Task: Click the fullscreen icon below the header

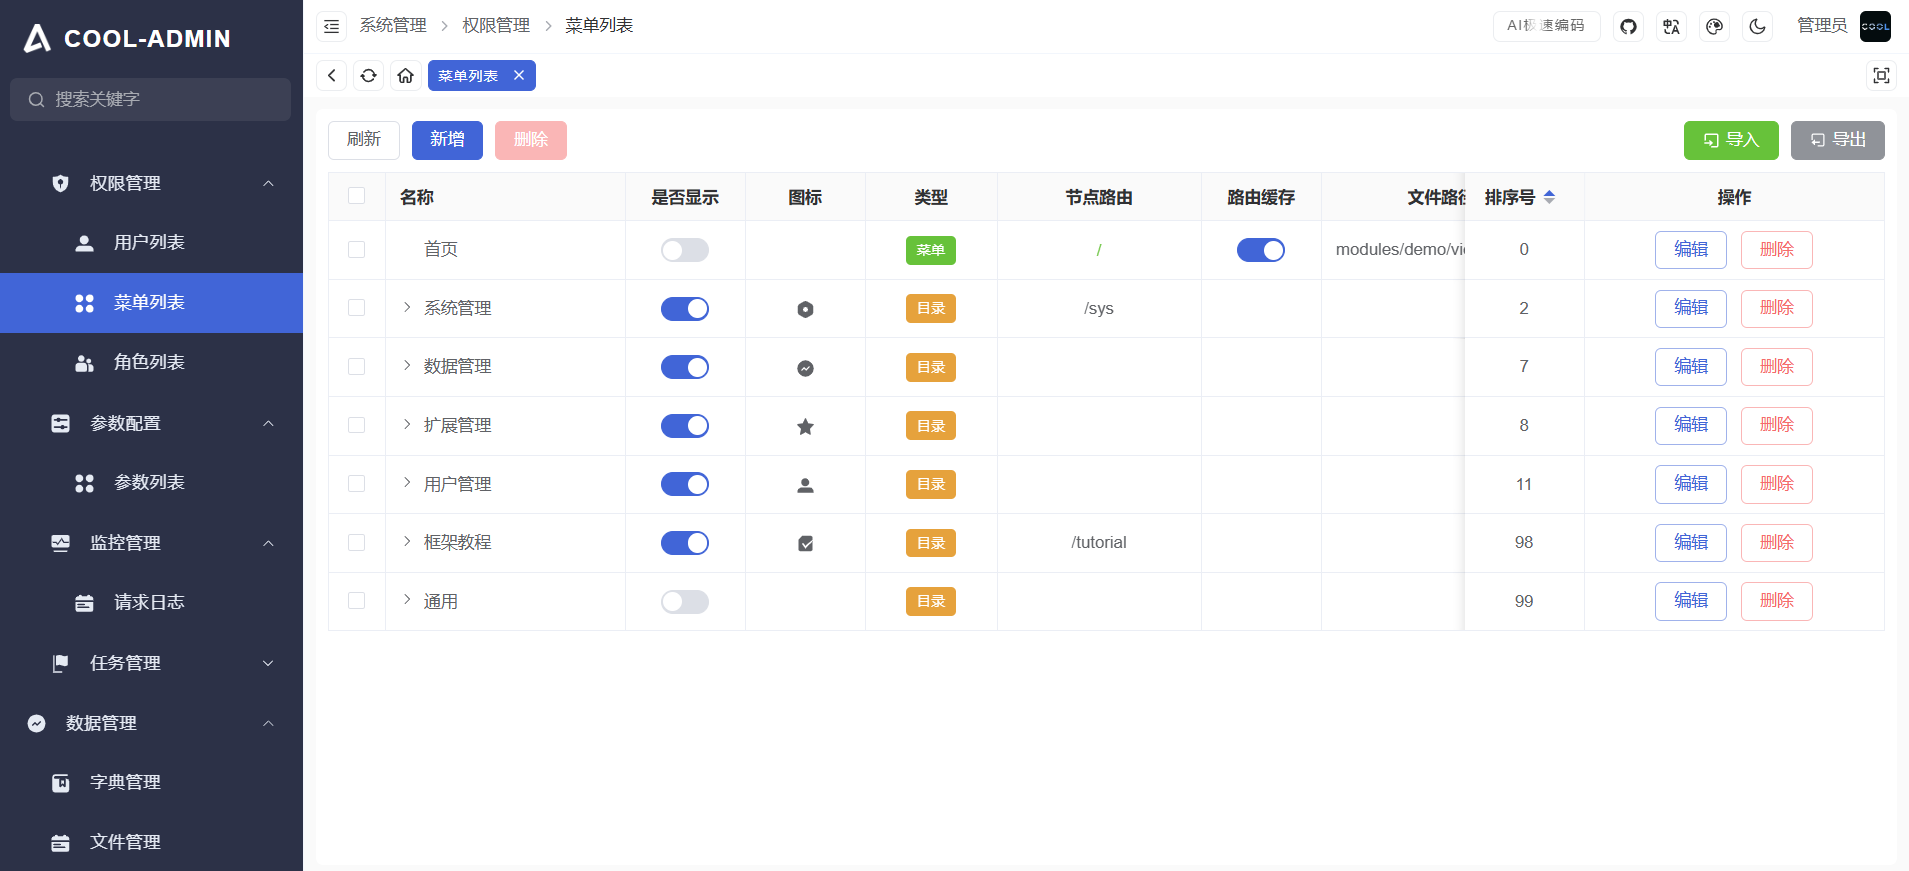Action: coord(1880,76)
